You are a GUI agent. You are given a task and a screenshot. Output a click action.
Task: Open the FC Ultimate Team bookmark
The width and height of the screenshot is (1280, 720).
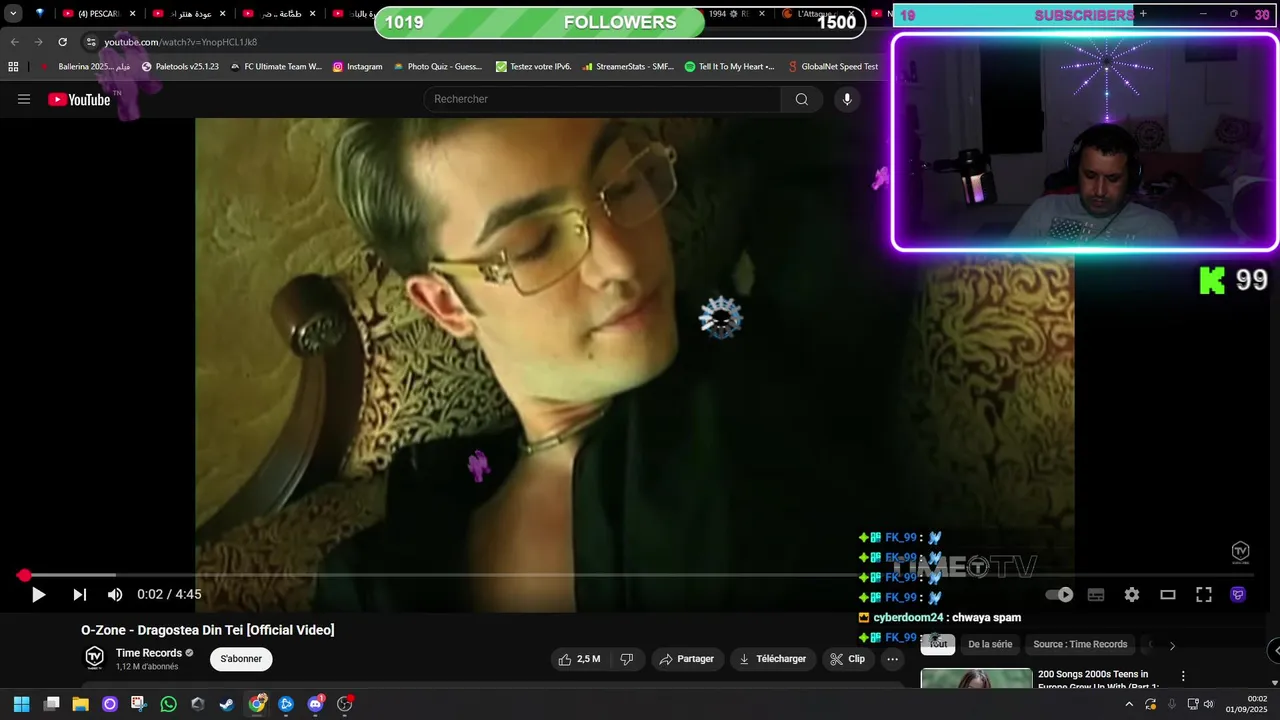(x=276, y=67)
